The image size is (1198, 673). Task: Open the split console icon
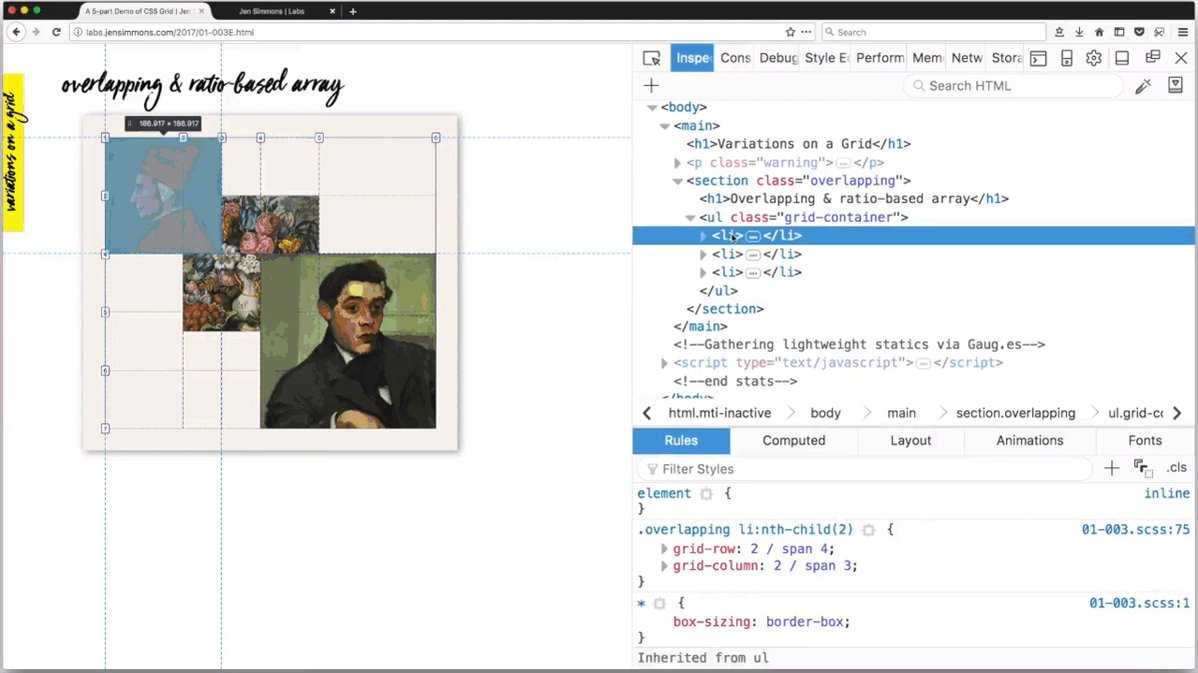click(1038, 58)
